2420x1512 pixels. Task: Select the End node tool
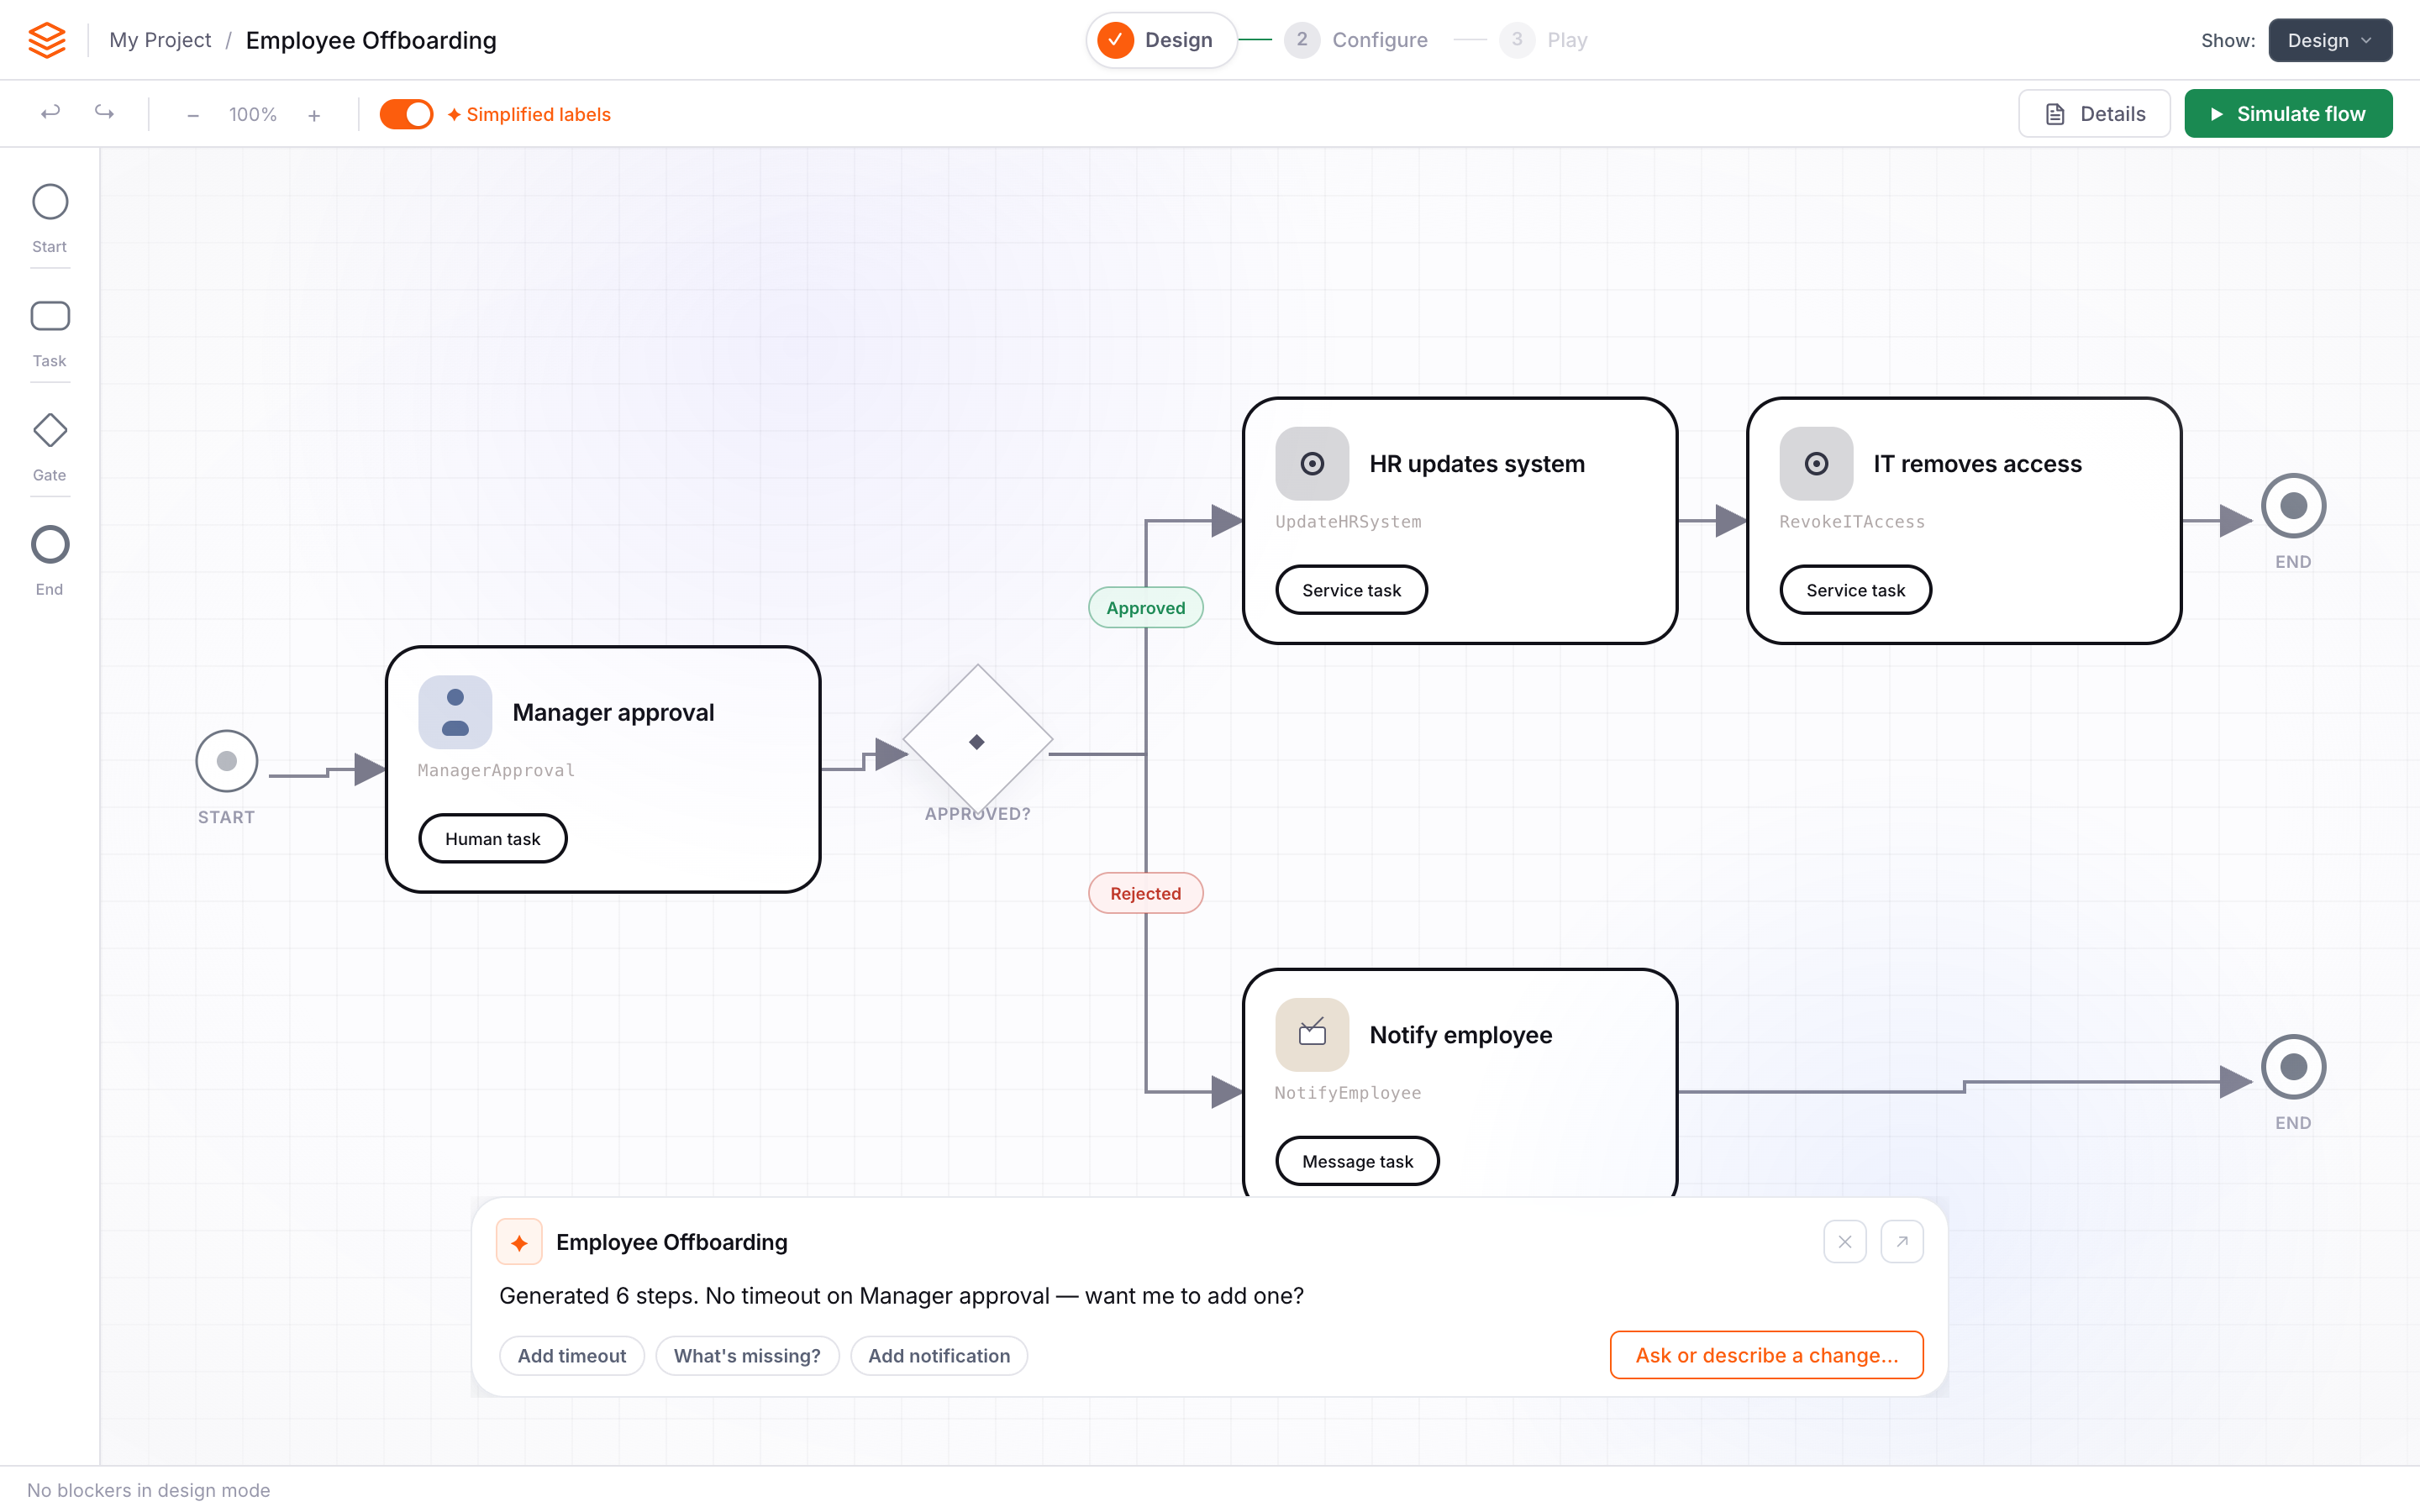pos(49,543)
